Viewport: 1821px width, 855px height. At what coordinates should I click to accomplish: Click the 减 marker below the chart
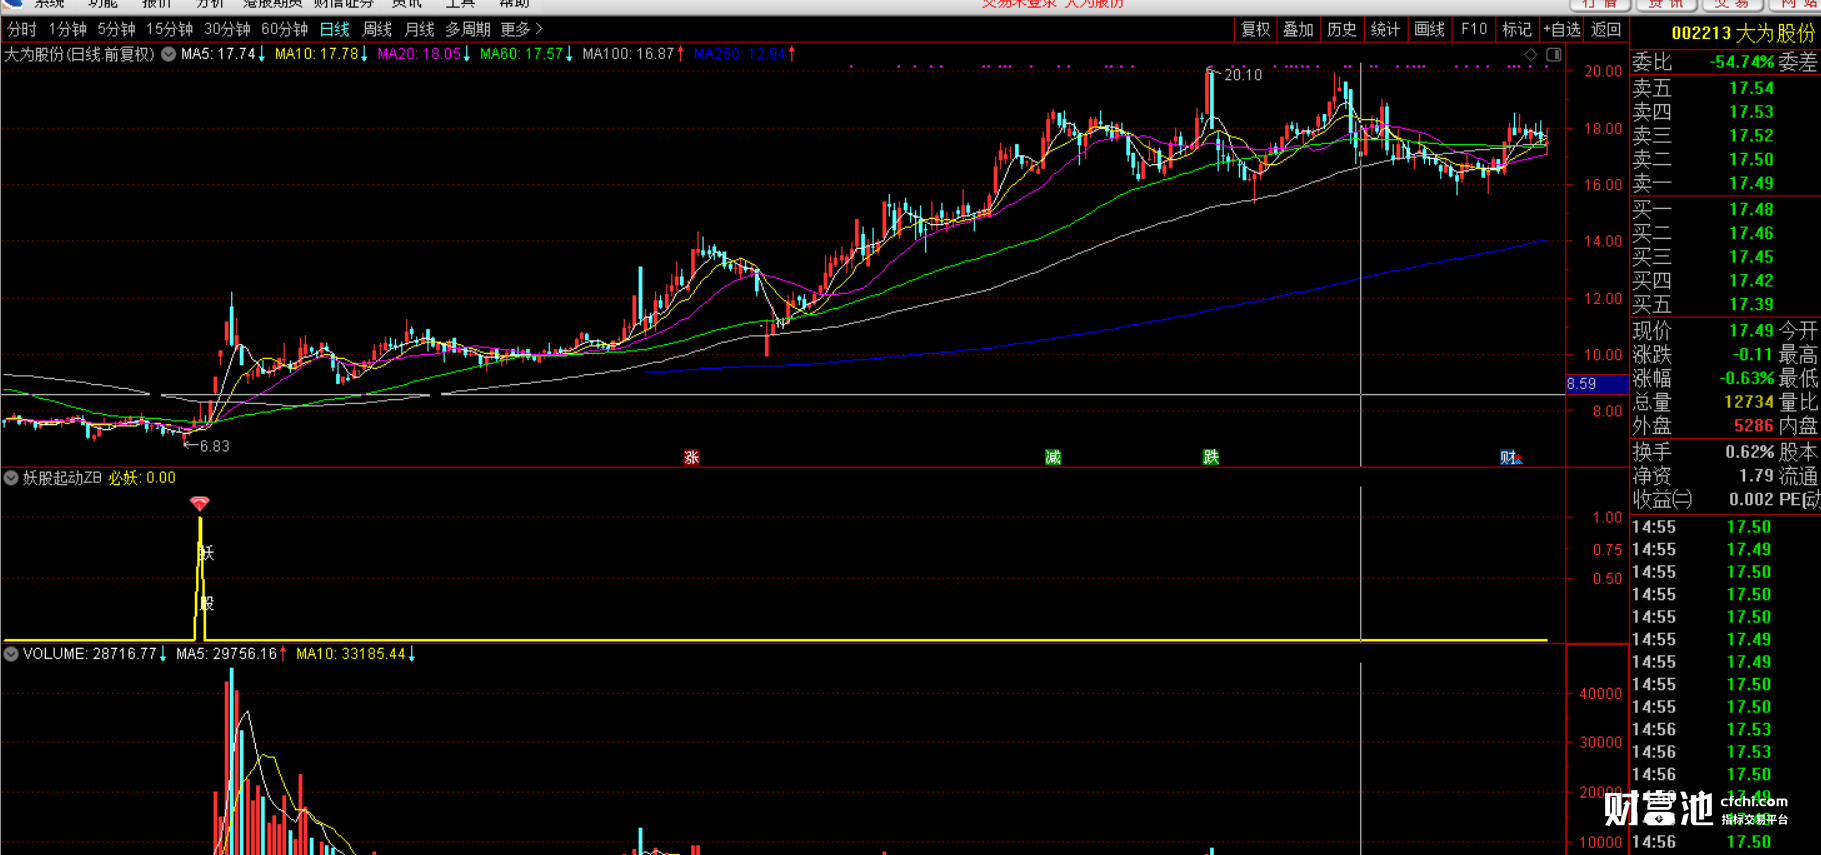(1053, 457)
